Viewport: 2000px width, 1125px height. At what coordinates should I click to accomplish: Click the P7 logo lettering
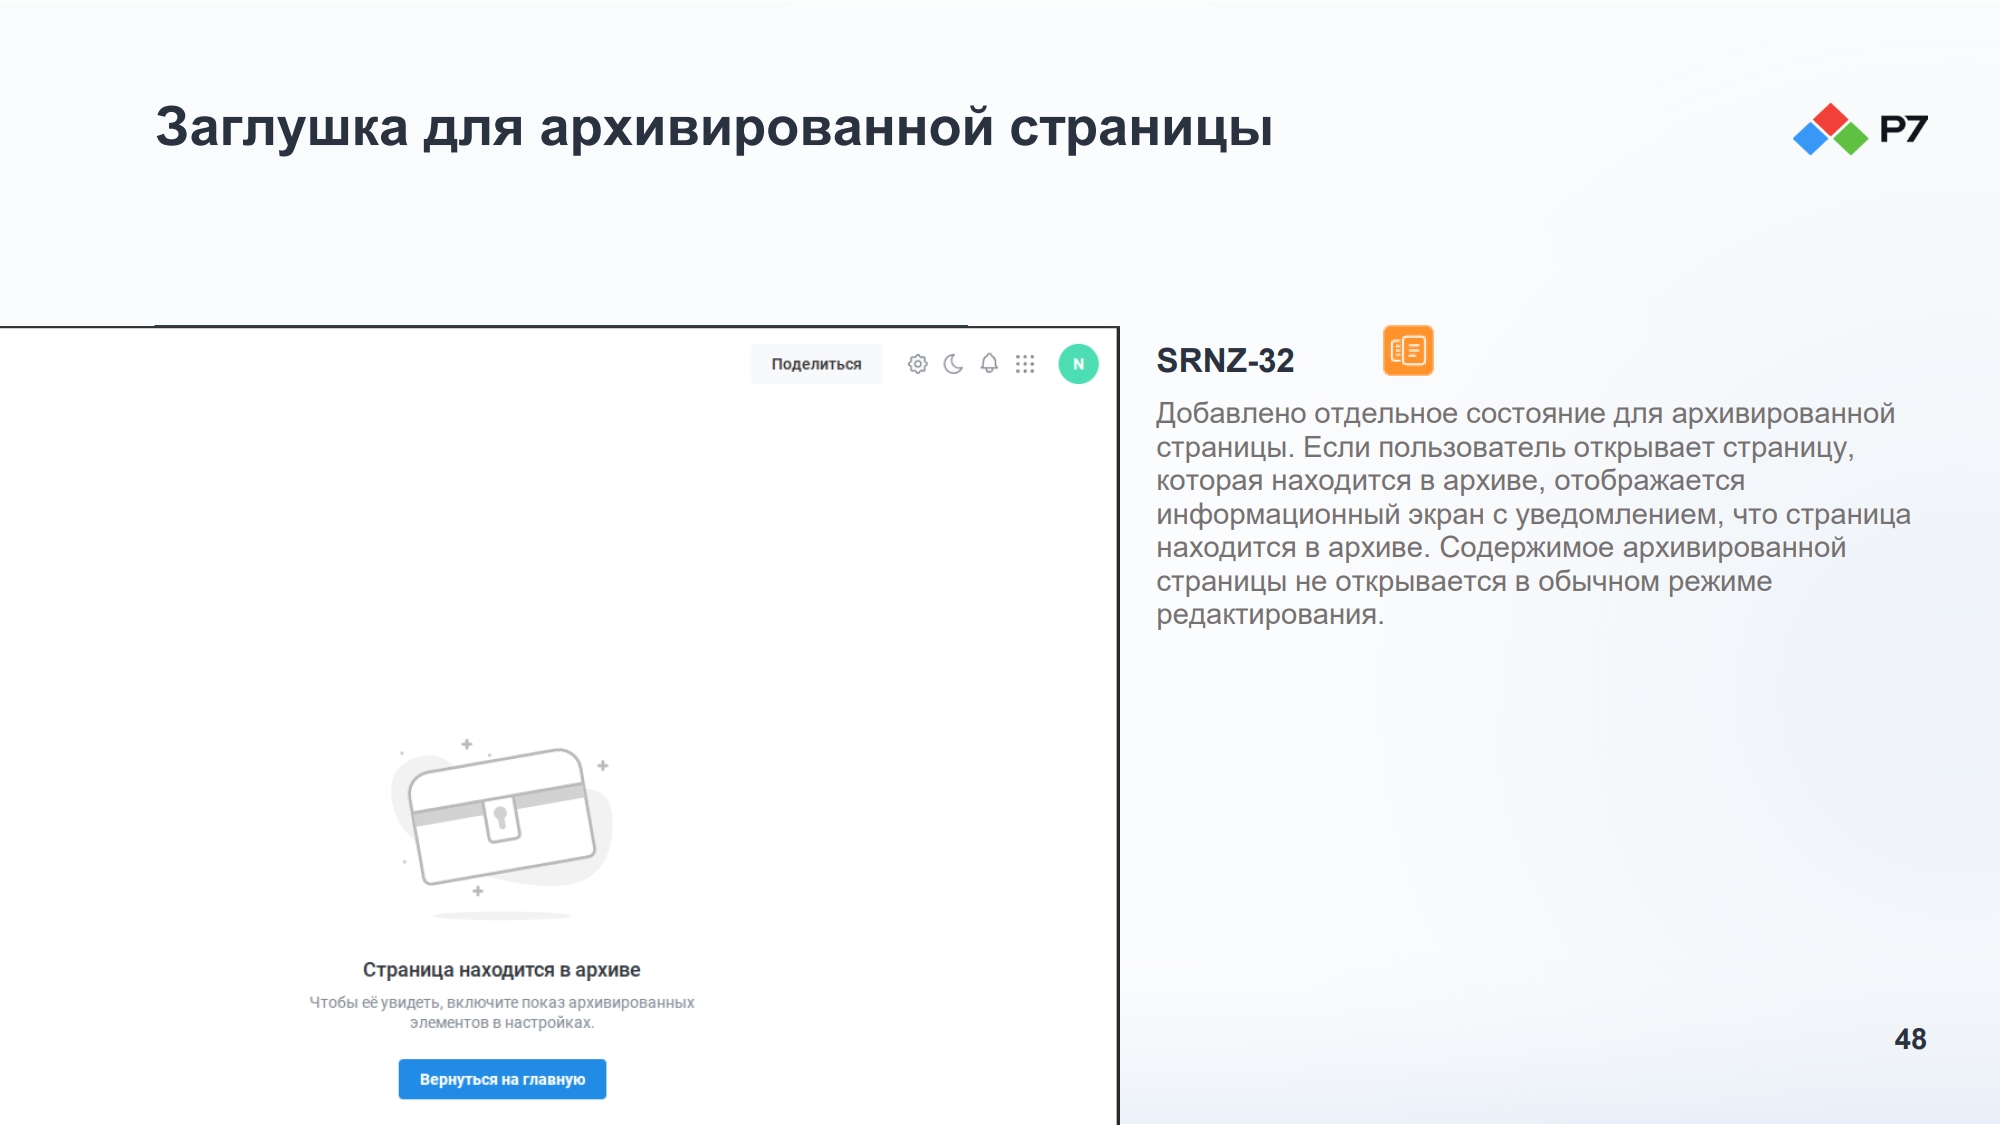(x=1903, y=129)
